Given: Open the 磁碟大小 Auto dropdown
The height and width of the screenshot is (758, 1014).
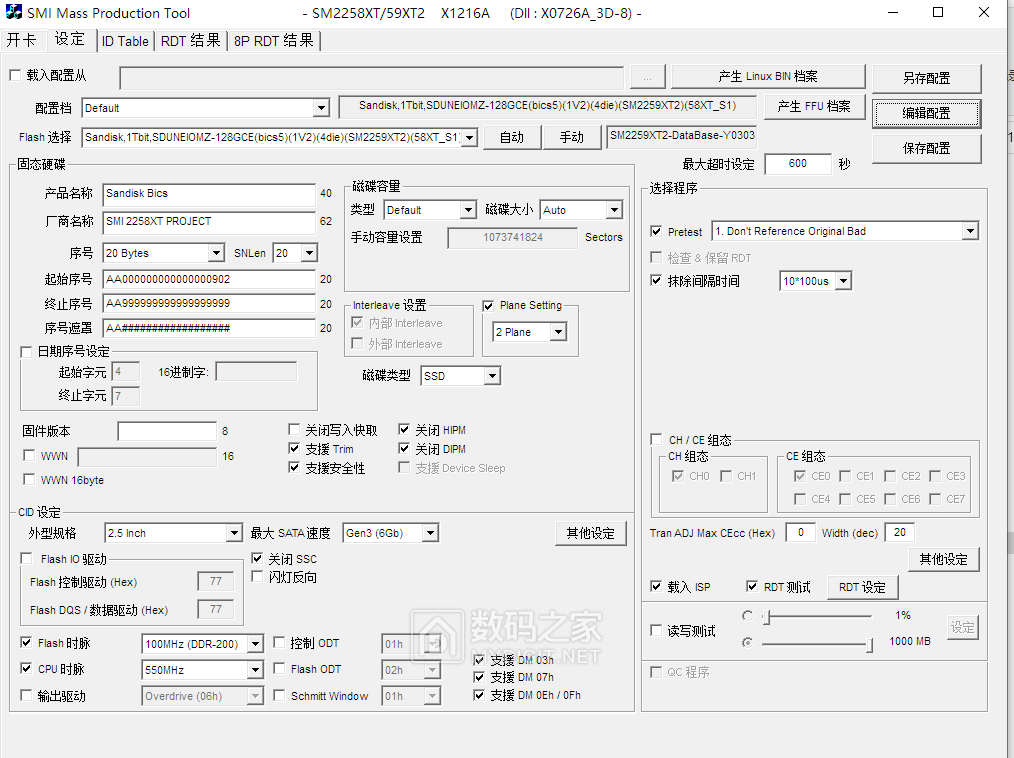Looking at the screenshot, I should tap(614, 210).
